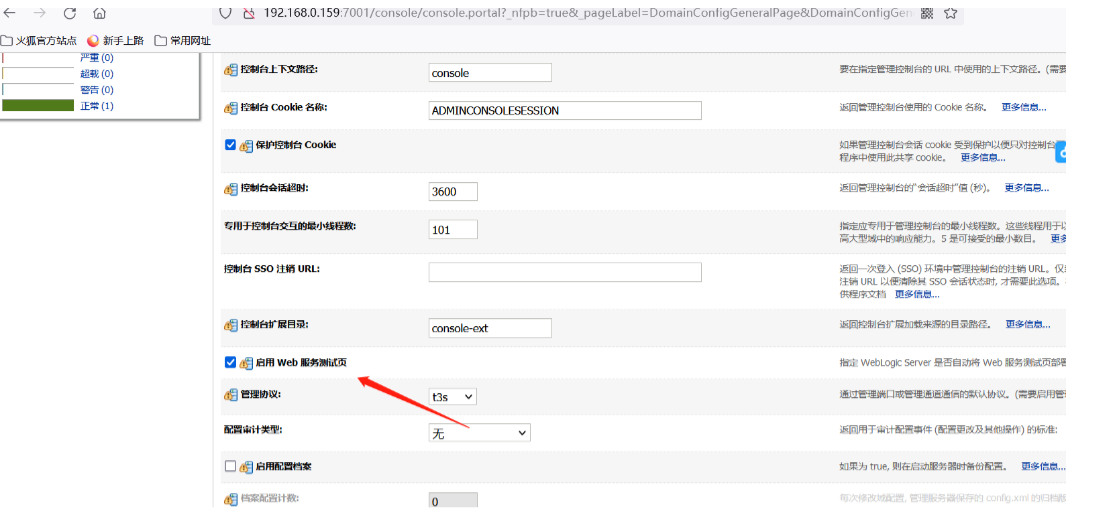Open the 火狐官方站点 bookmark folder
The width and height of the screenshot is (1099, 519).
click(x=38, y=41)
